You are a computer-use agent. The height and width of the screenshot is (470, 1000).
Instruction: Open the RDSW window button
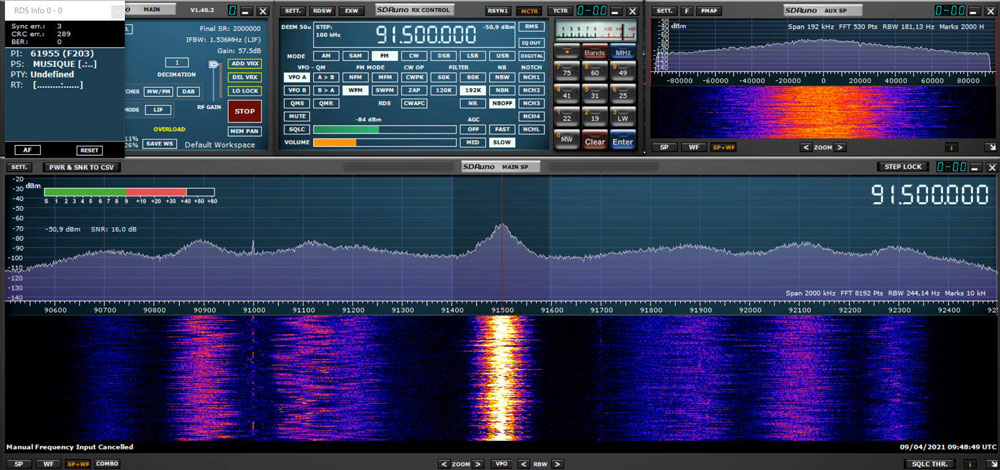pyautogui.click(x=322, y=11)
